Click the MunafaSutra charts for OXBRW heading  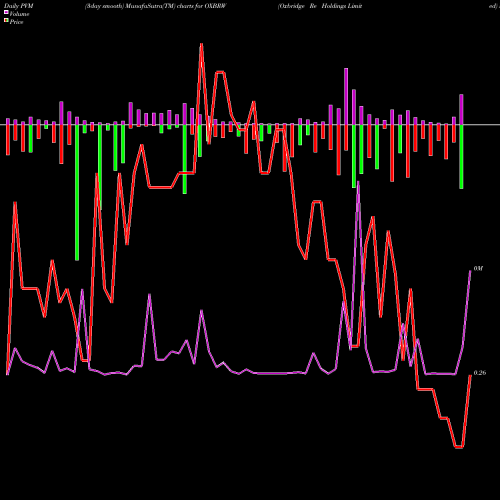[x=156, y=6]
